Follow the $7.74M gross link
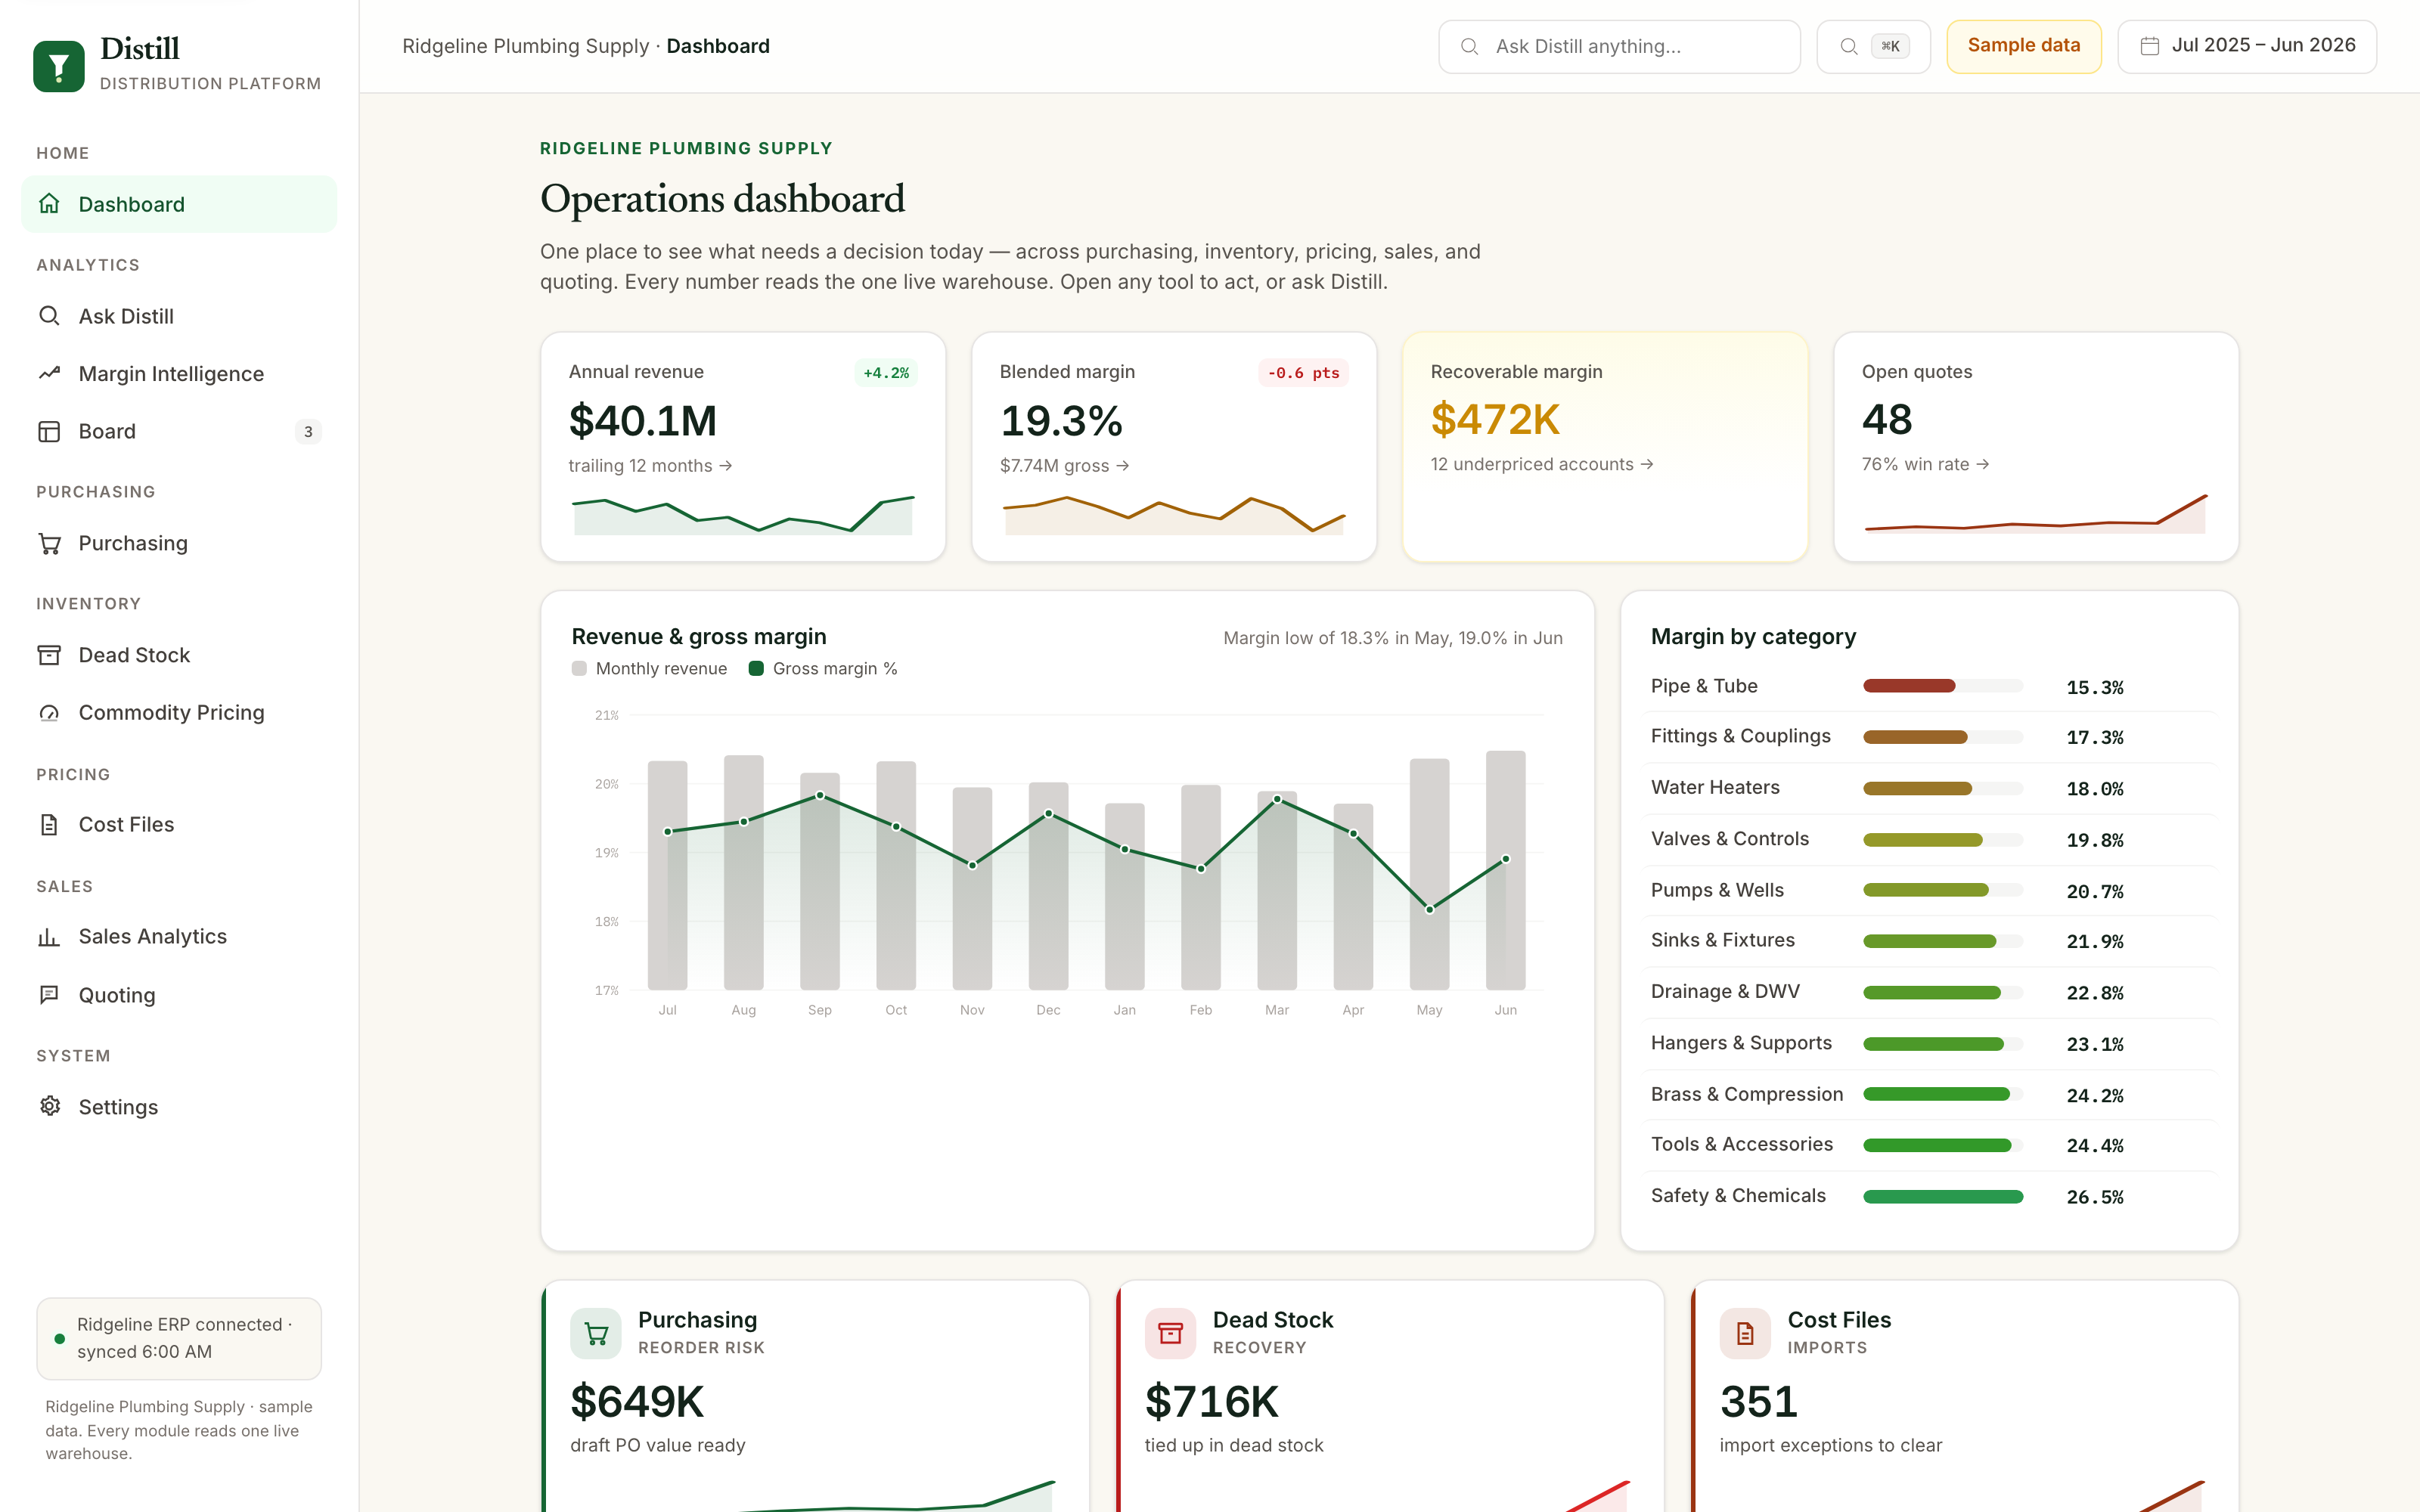The height and width of the screenshot is (1512, 2420). (1064, 466)
